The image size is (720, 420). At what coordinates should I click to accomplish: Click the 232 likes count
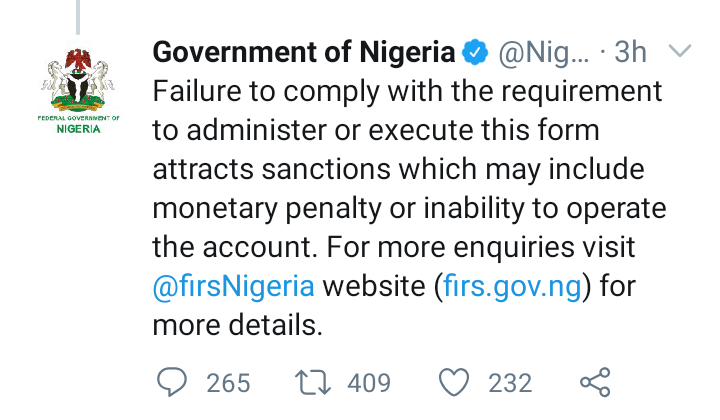click(x=510, y=383)
